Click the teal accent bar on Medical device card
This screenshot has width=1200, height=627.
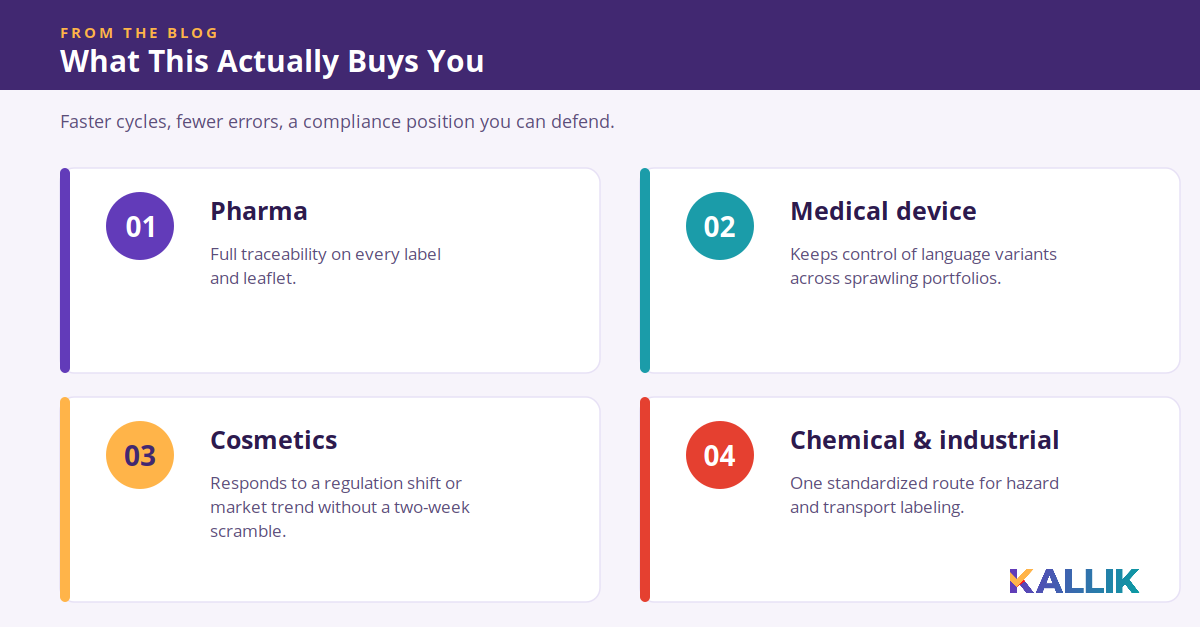(645, 271)
